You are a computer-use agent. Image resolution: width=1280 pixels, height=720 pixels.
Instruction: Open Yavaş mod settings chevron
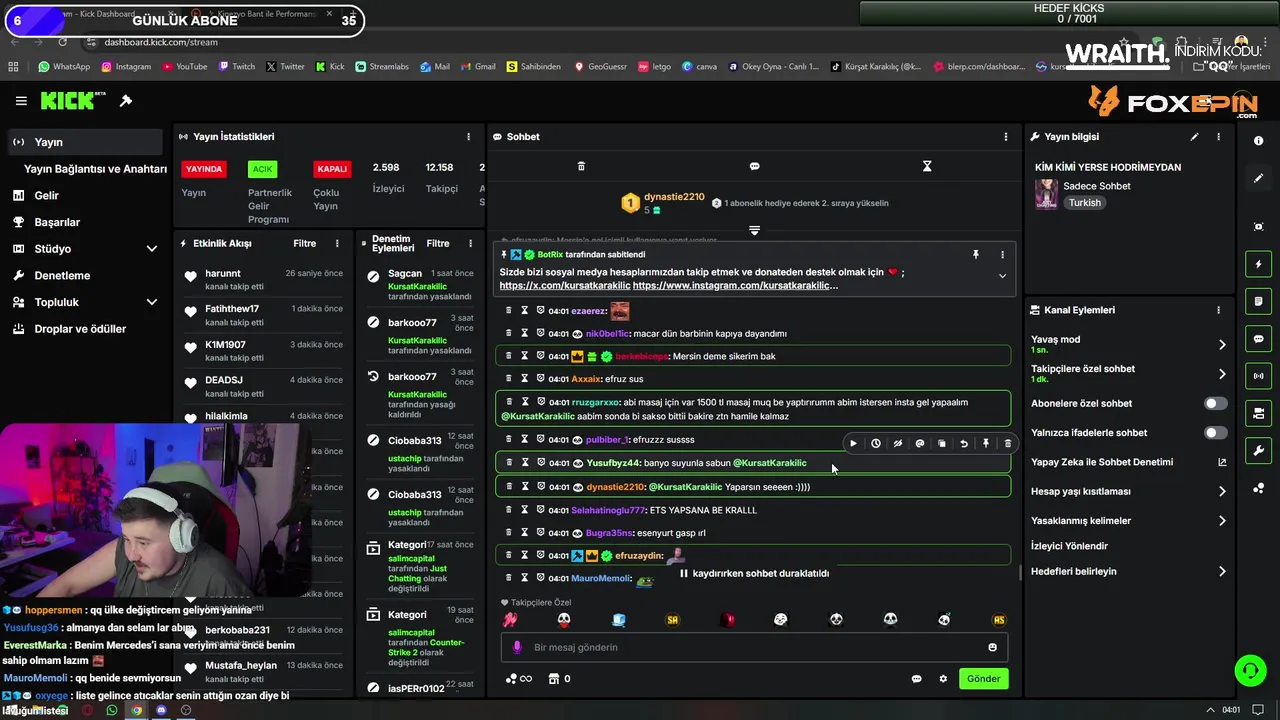[1222, 345]
